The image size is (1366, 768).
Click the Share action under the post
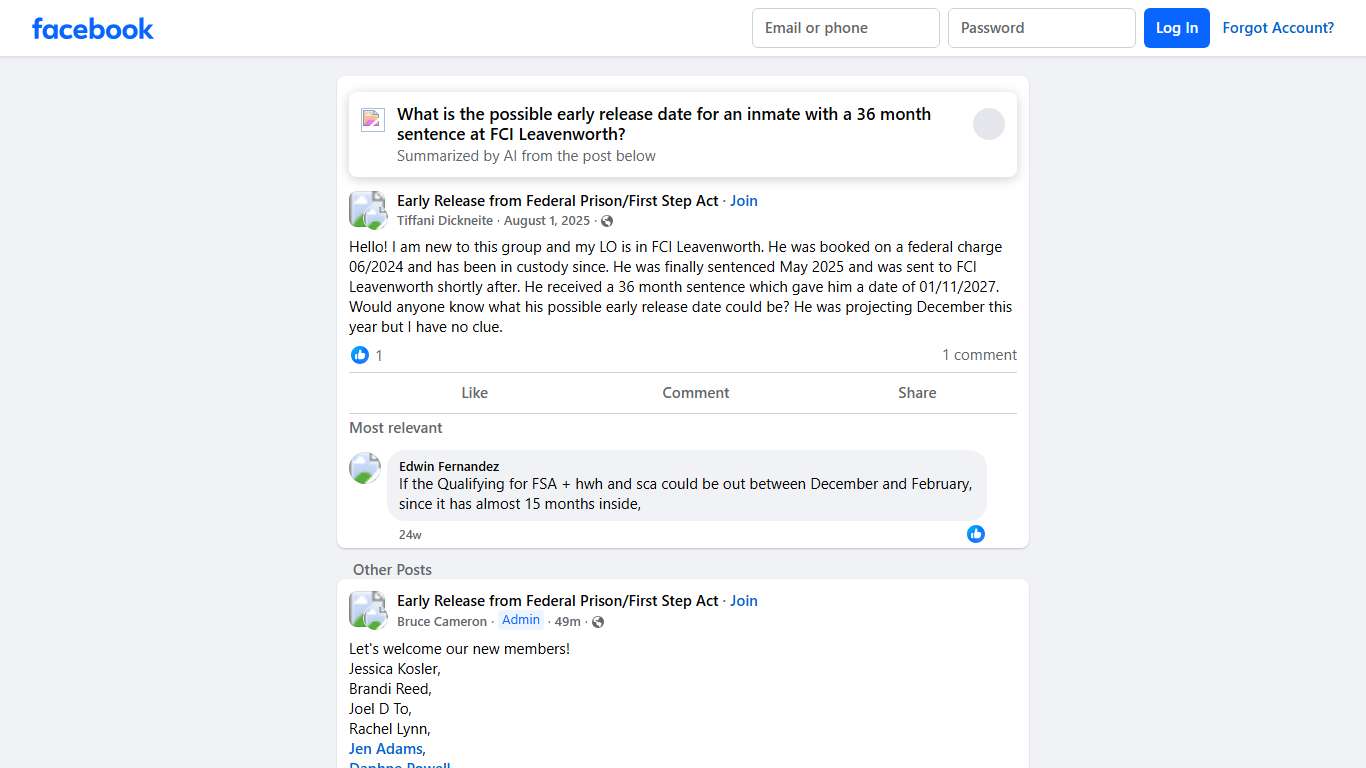[916, 392]
